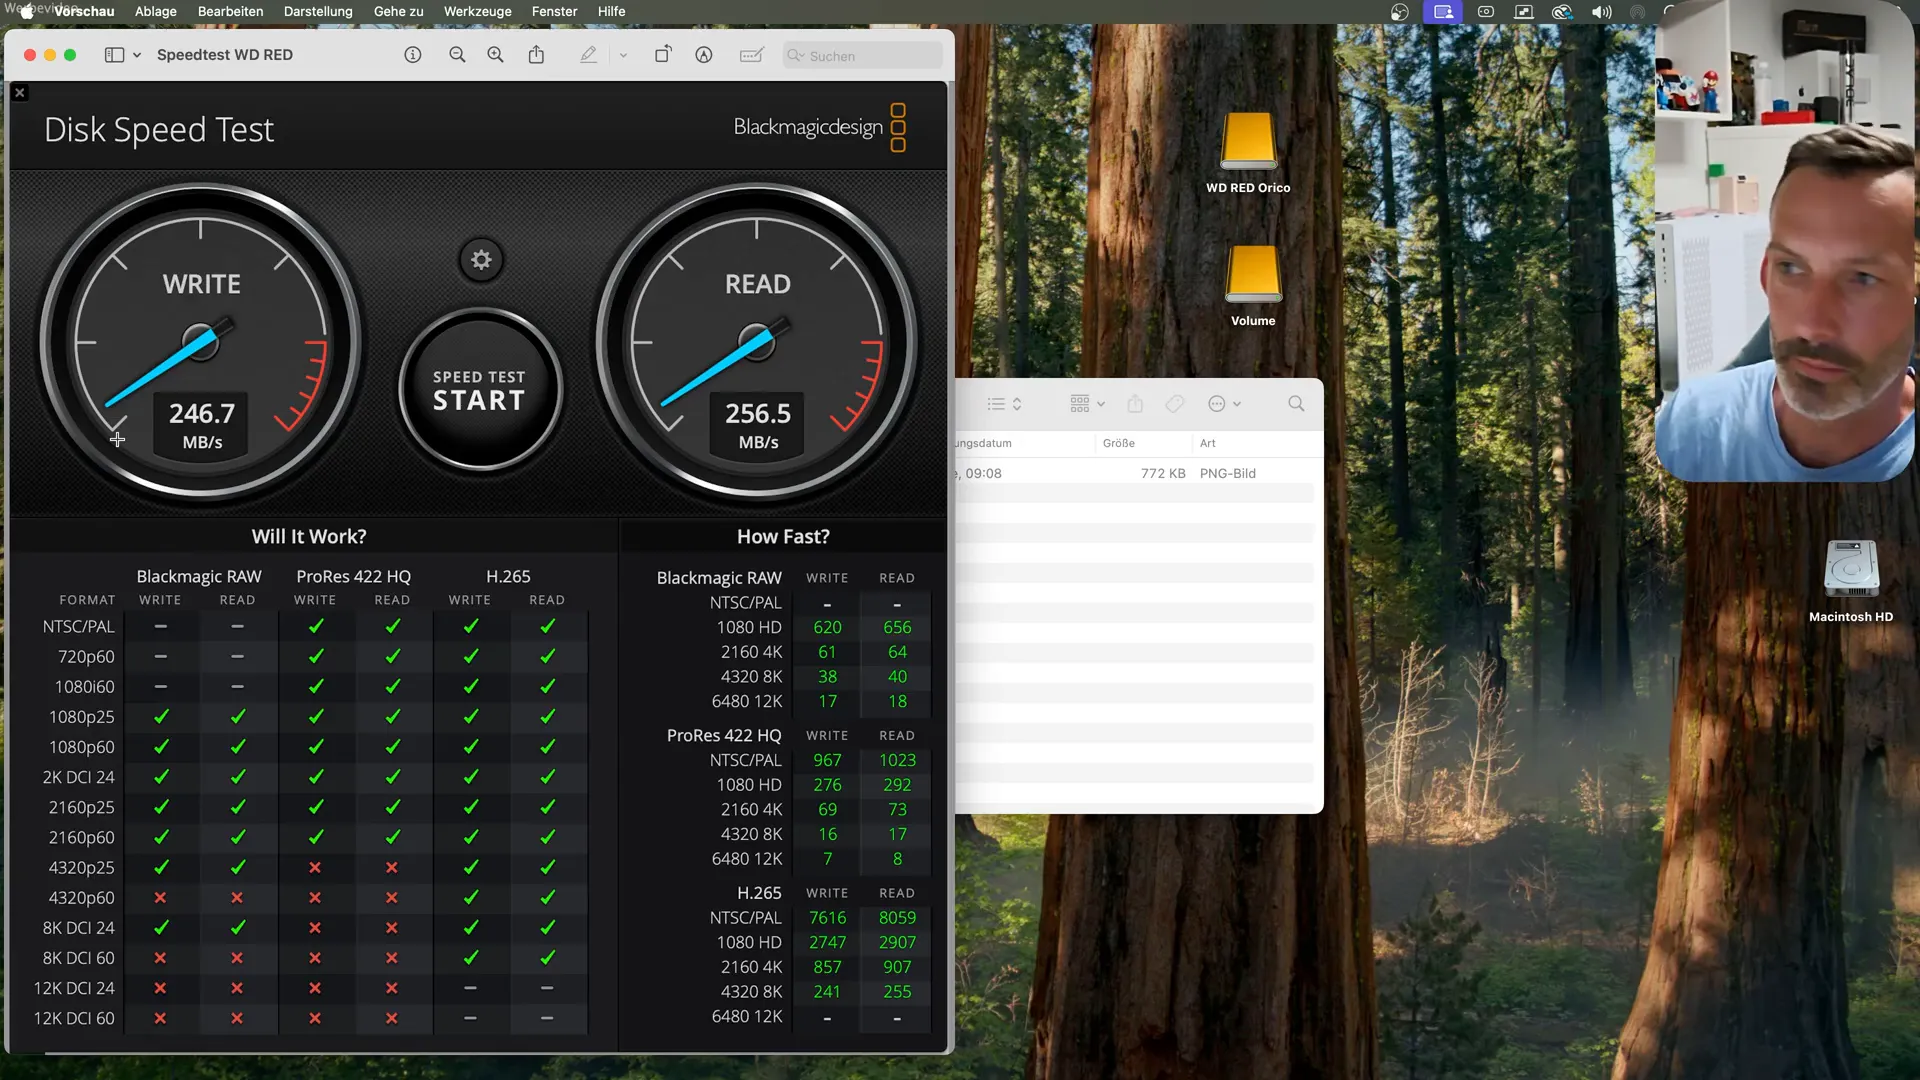1920x1080 pixels.
Task: Expand the highlight pen options chevron
Action: coord(623,55)
